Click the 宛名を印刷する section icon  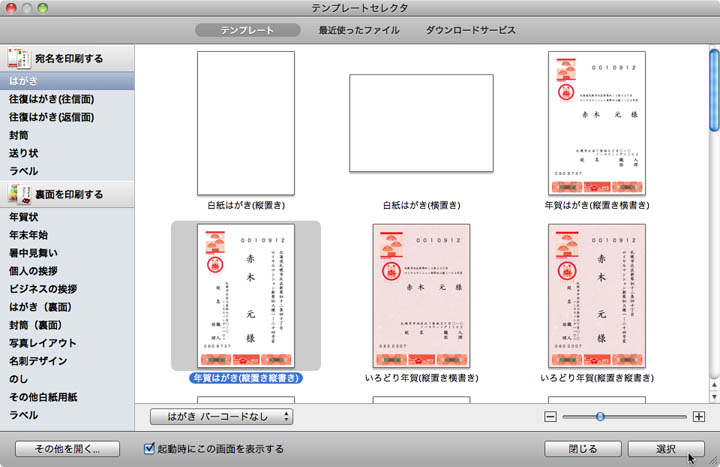[18, 59]
